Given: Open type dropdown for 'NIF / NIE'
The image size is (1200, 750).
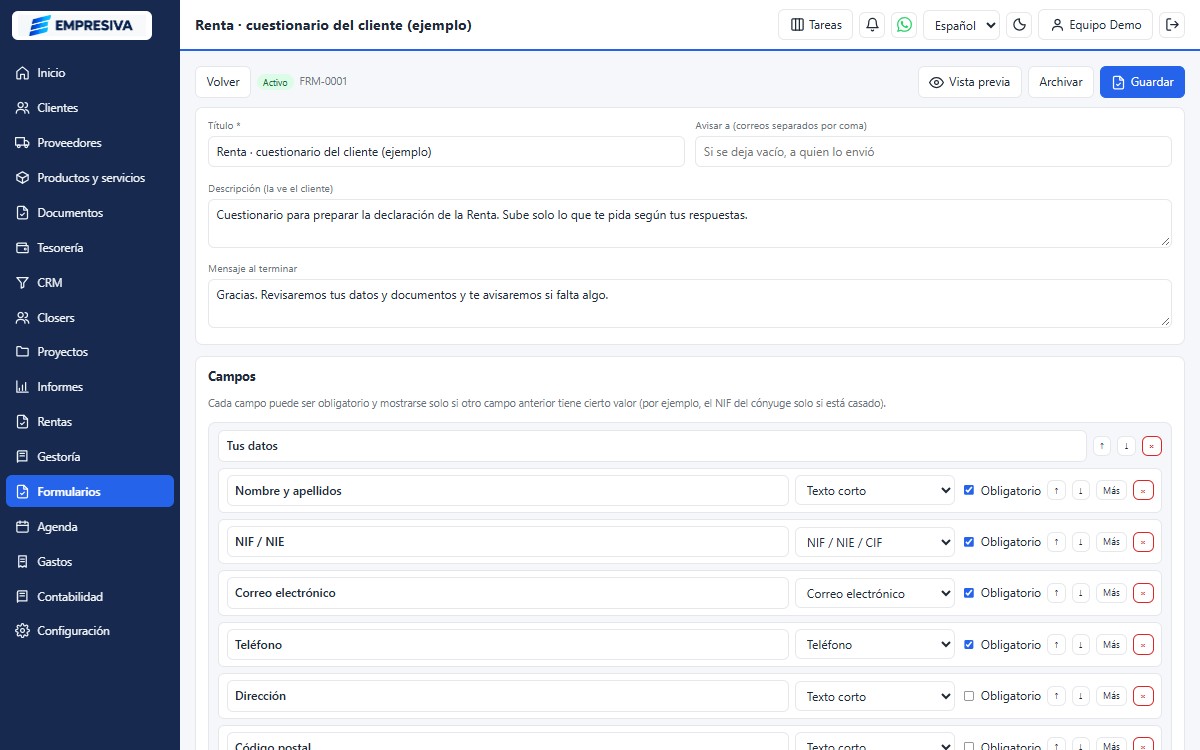Looking at the screenshot, I should click(875, 542).
